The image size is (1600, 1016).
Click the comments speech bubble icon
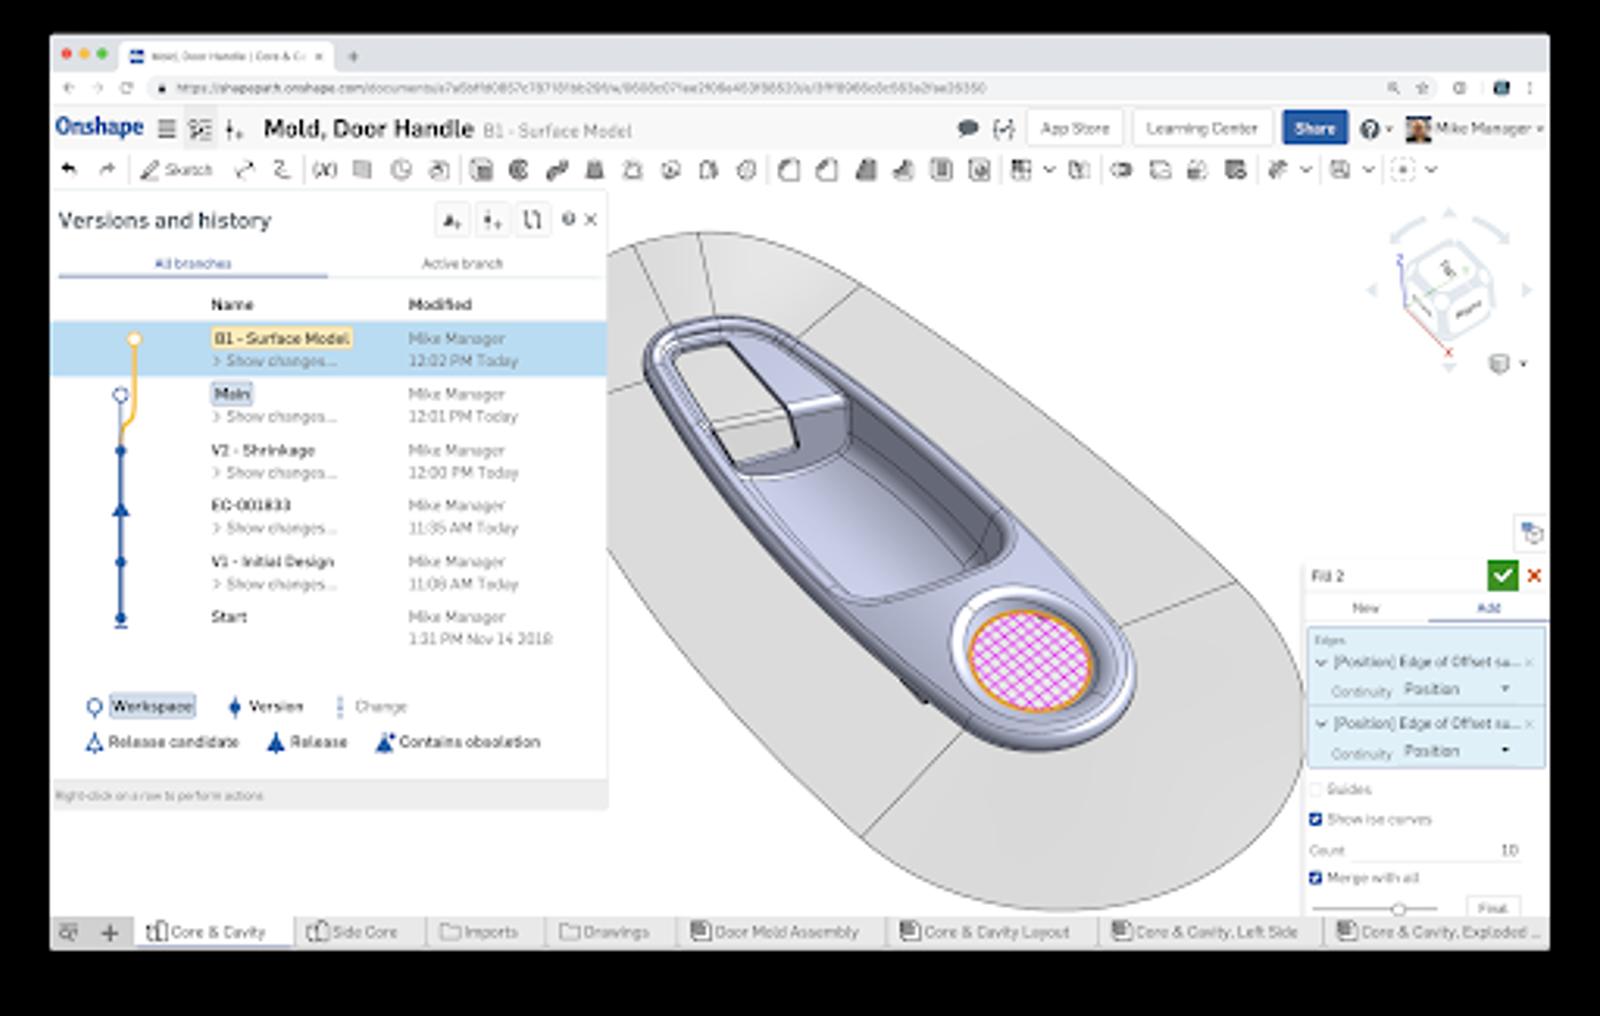tap(967, 129)
